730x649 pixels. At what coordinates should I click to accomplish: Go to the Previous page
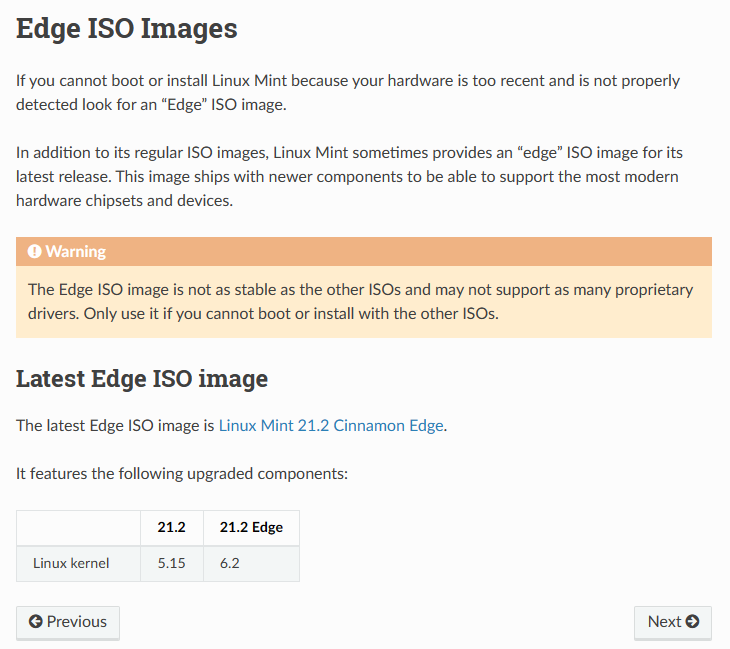pos(68,622)
